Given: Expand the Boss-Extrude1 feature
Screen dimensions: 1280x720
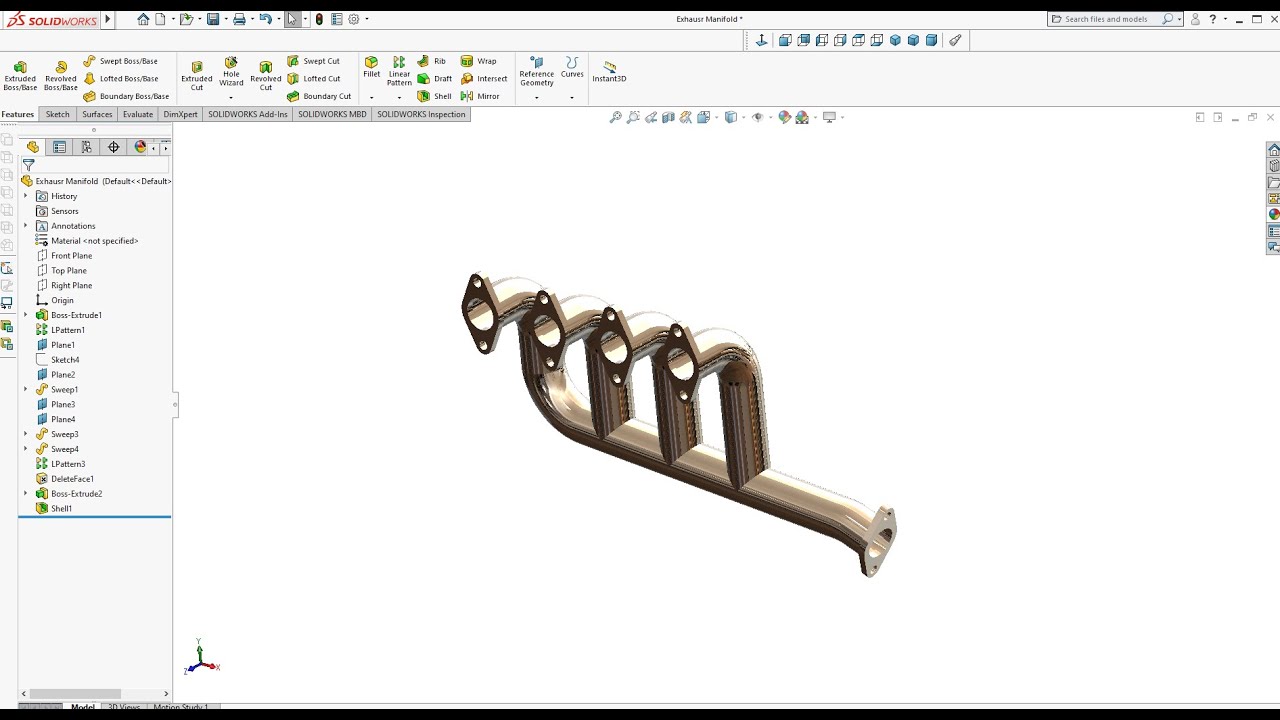Looking at the screenshot, I should coord(26,315).
